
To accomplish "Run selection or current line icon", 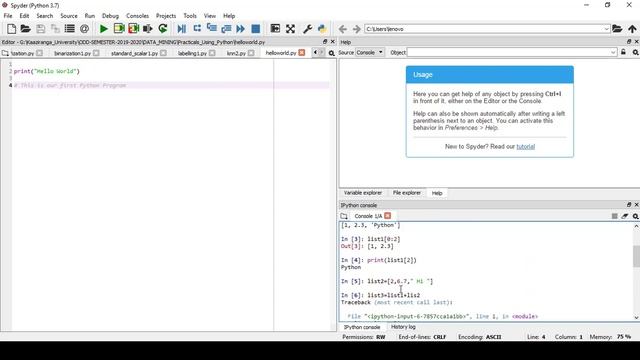I will pos(148,29).
